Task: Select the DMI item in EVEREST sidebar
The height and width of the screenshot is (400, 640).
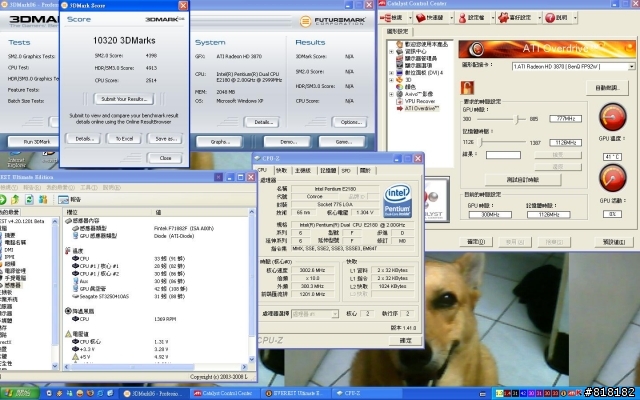Action: (x=7, y=249)
